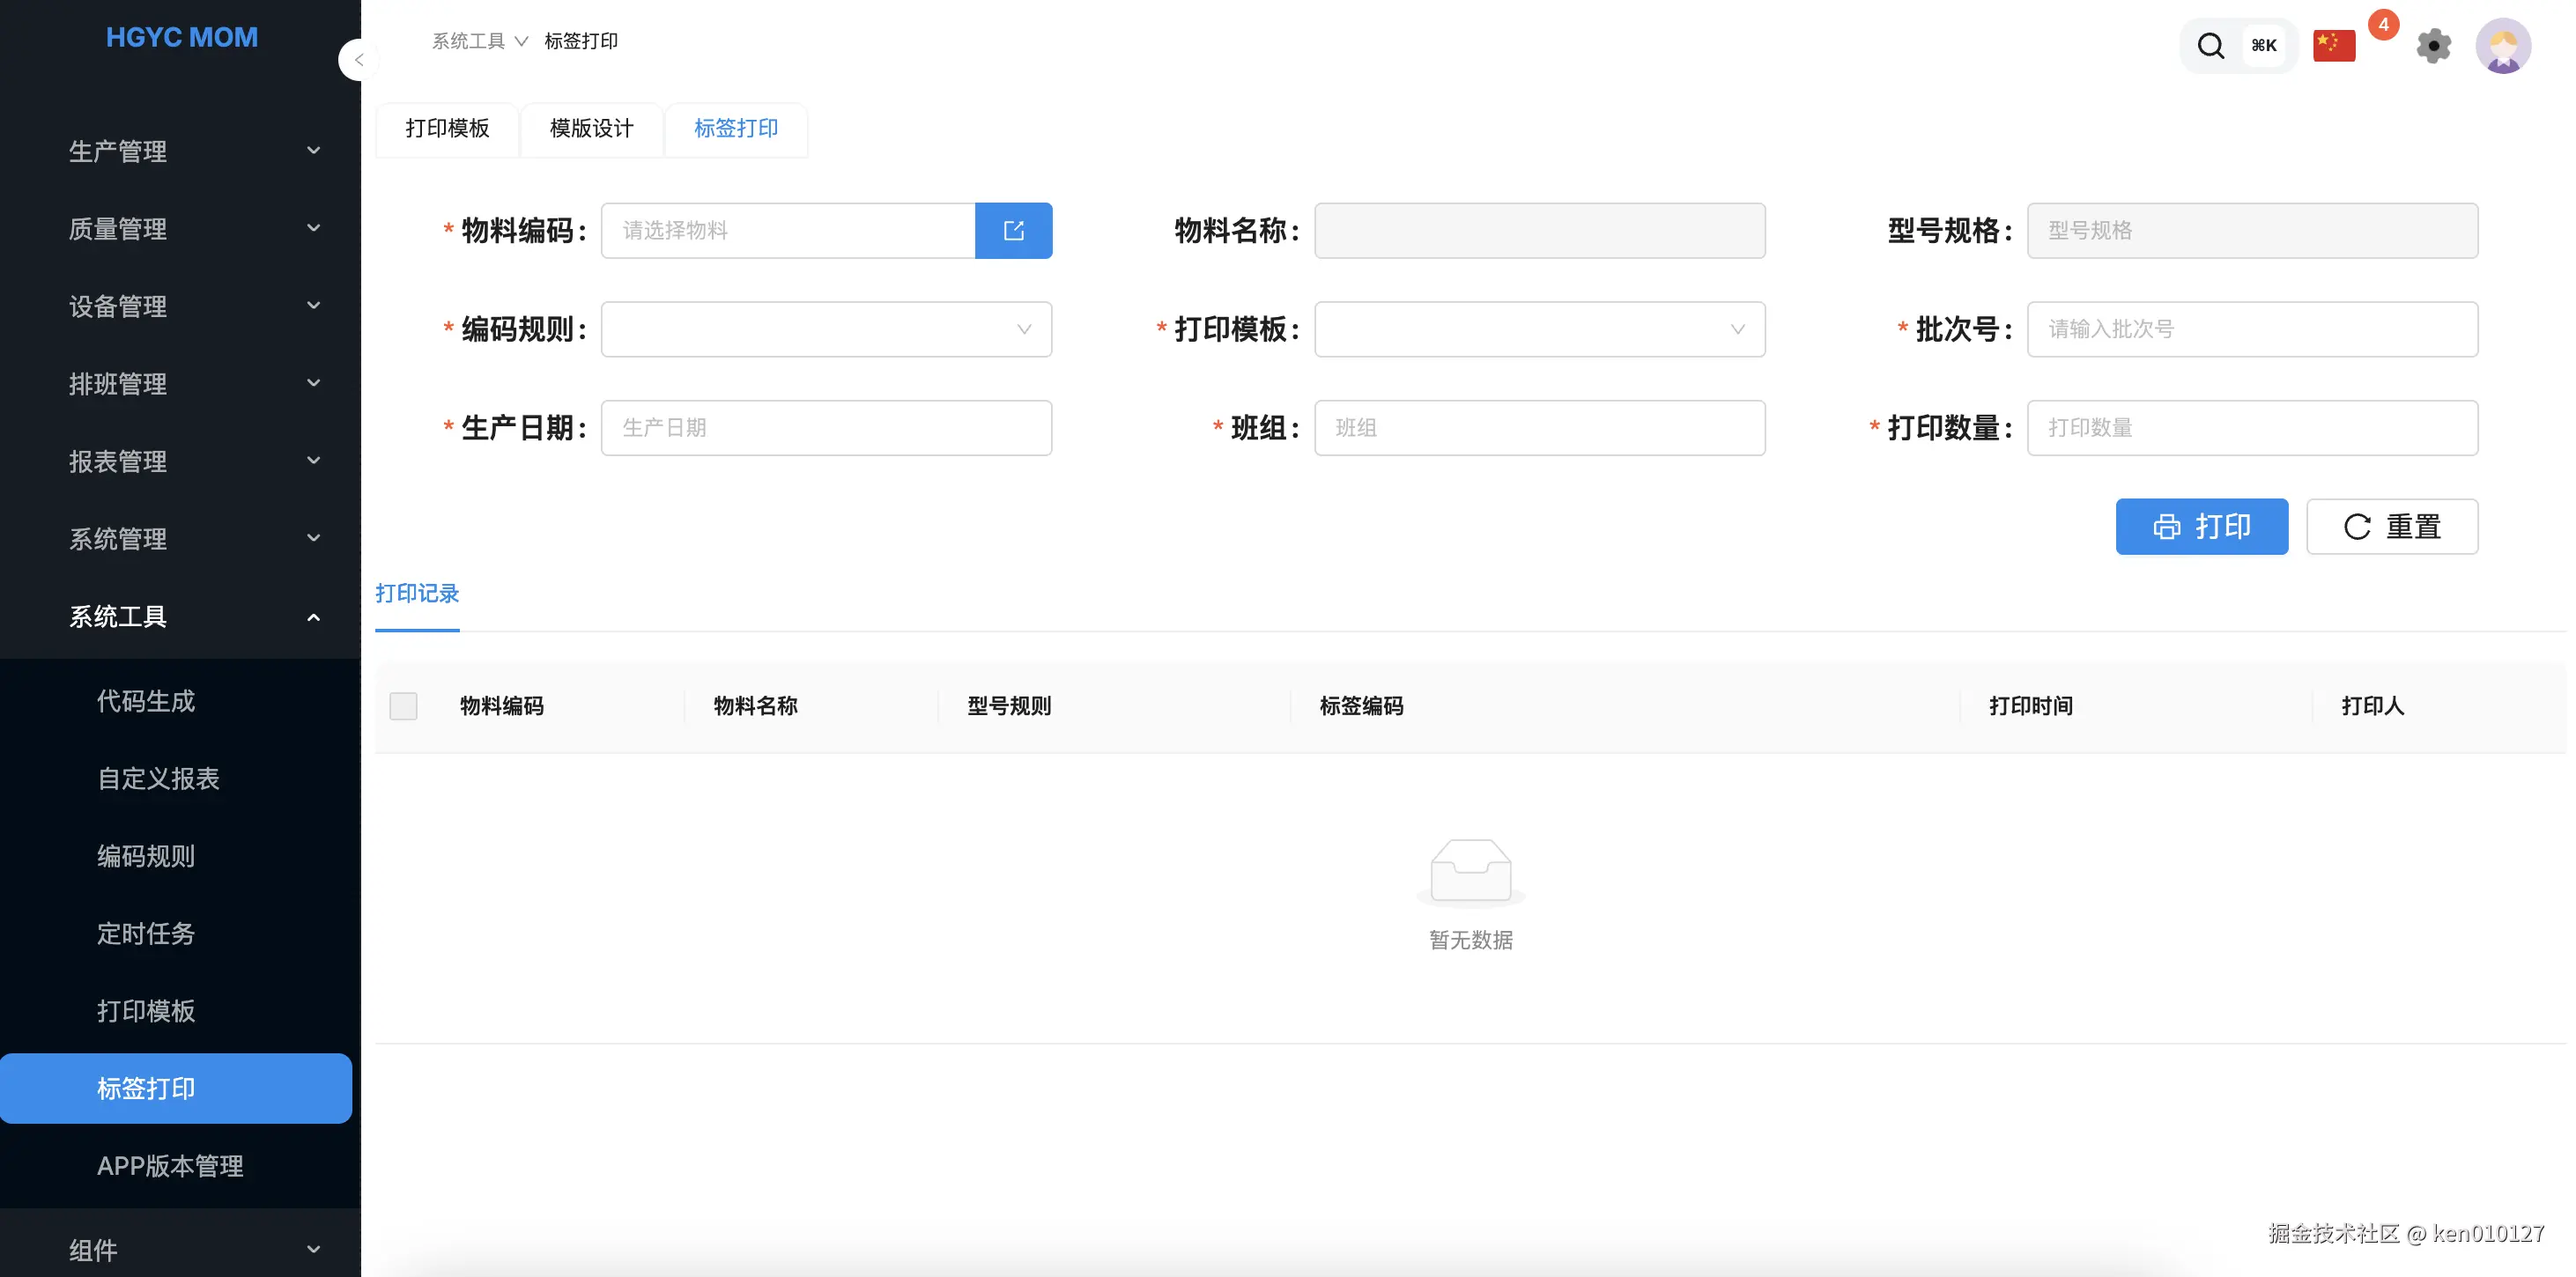Screen dimensions: 2576x1277
Task: Open the 编码规则 dropdown
Action: [x=825, y=329]
